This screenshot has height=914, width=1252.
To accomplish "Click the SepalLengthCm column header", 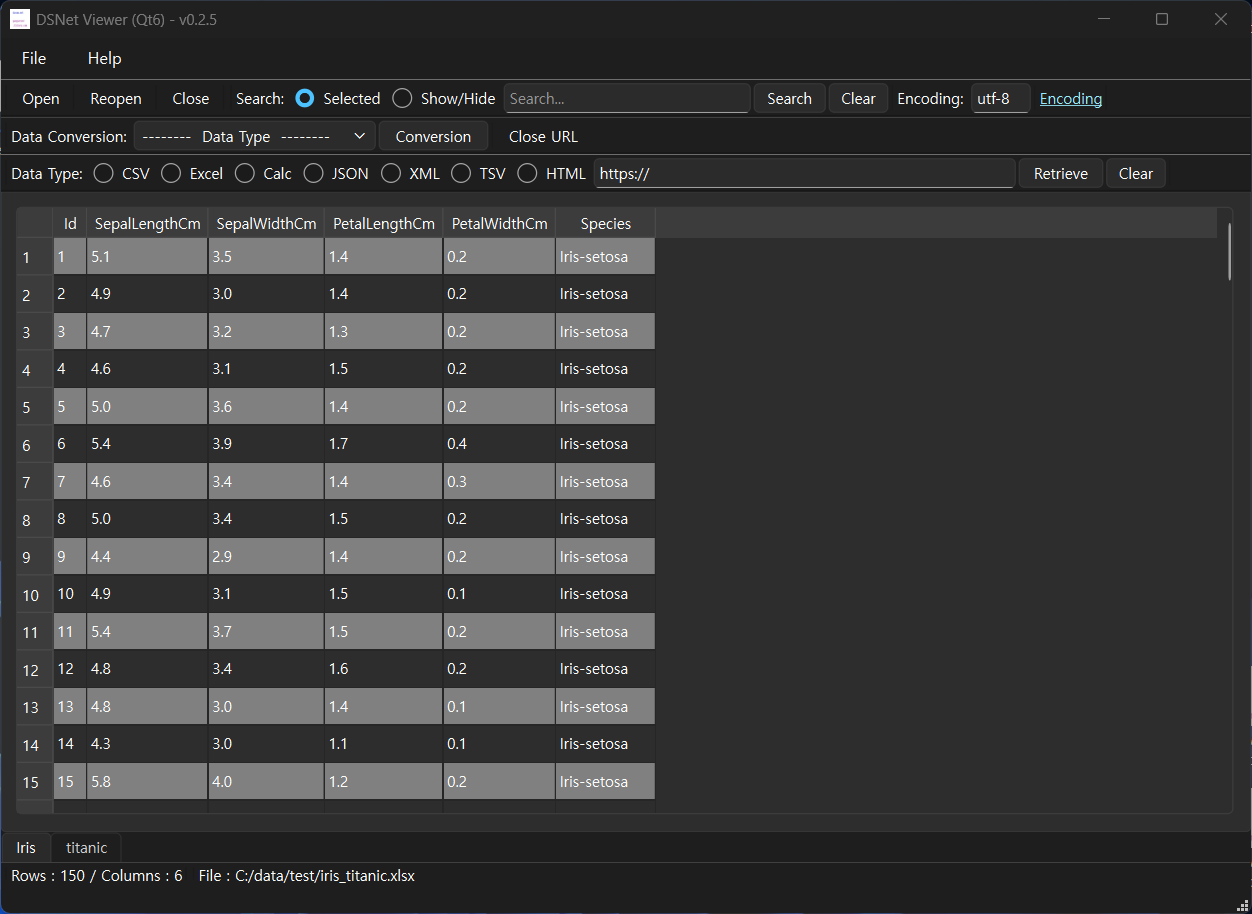I will [147, 223].
